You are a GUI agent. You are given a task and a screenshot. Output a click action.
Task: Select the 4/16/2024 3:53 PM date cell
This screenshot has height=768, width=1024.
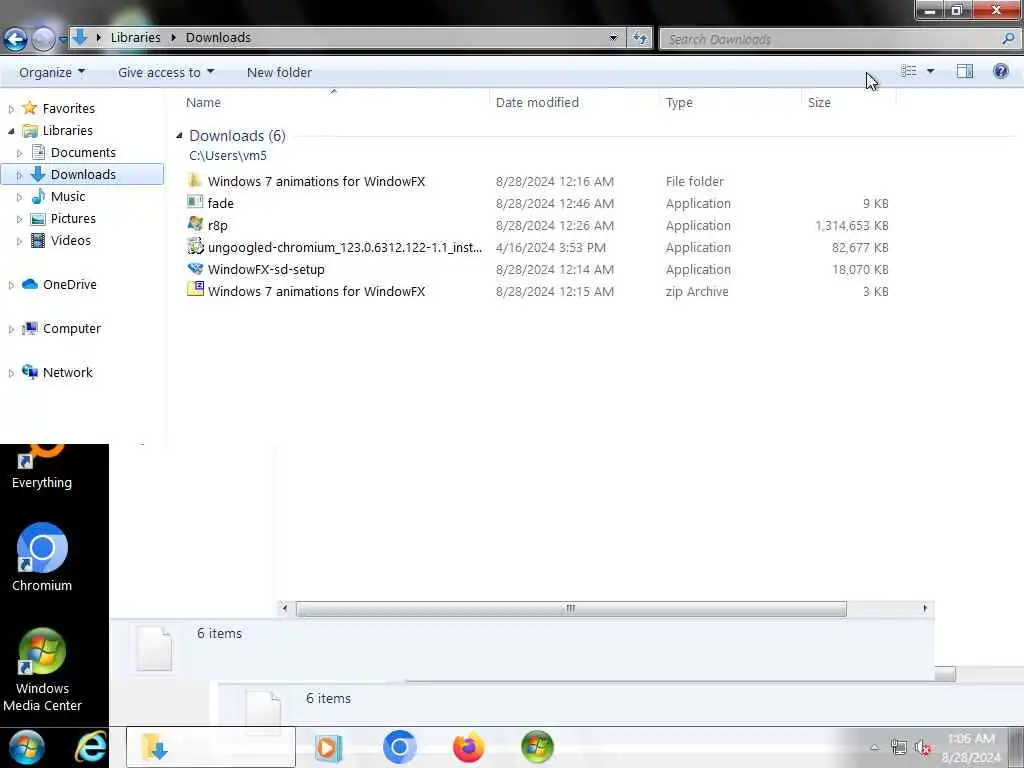click(x=551, y=248)
